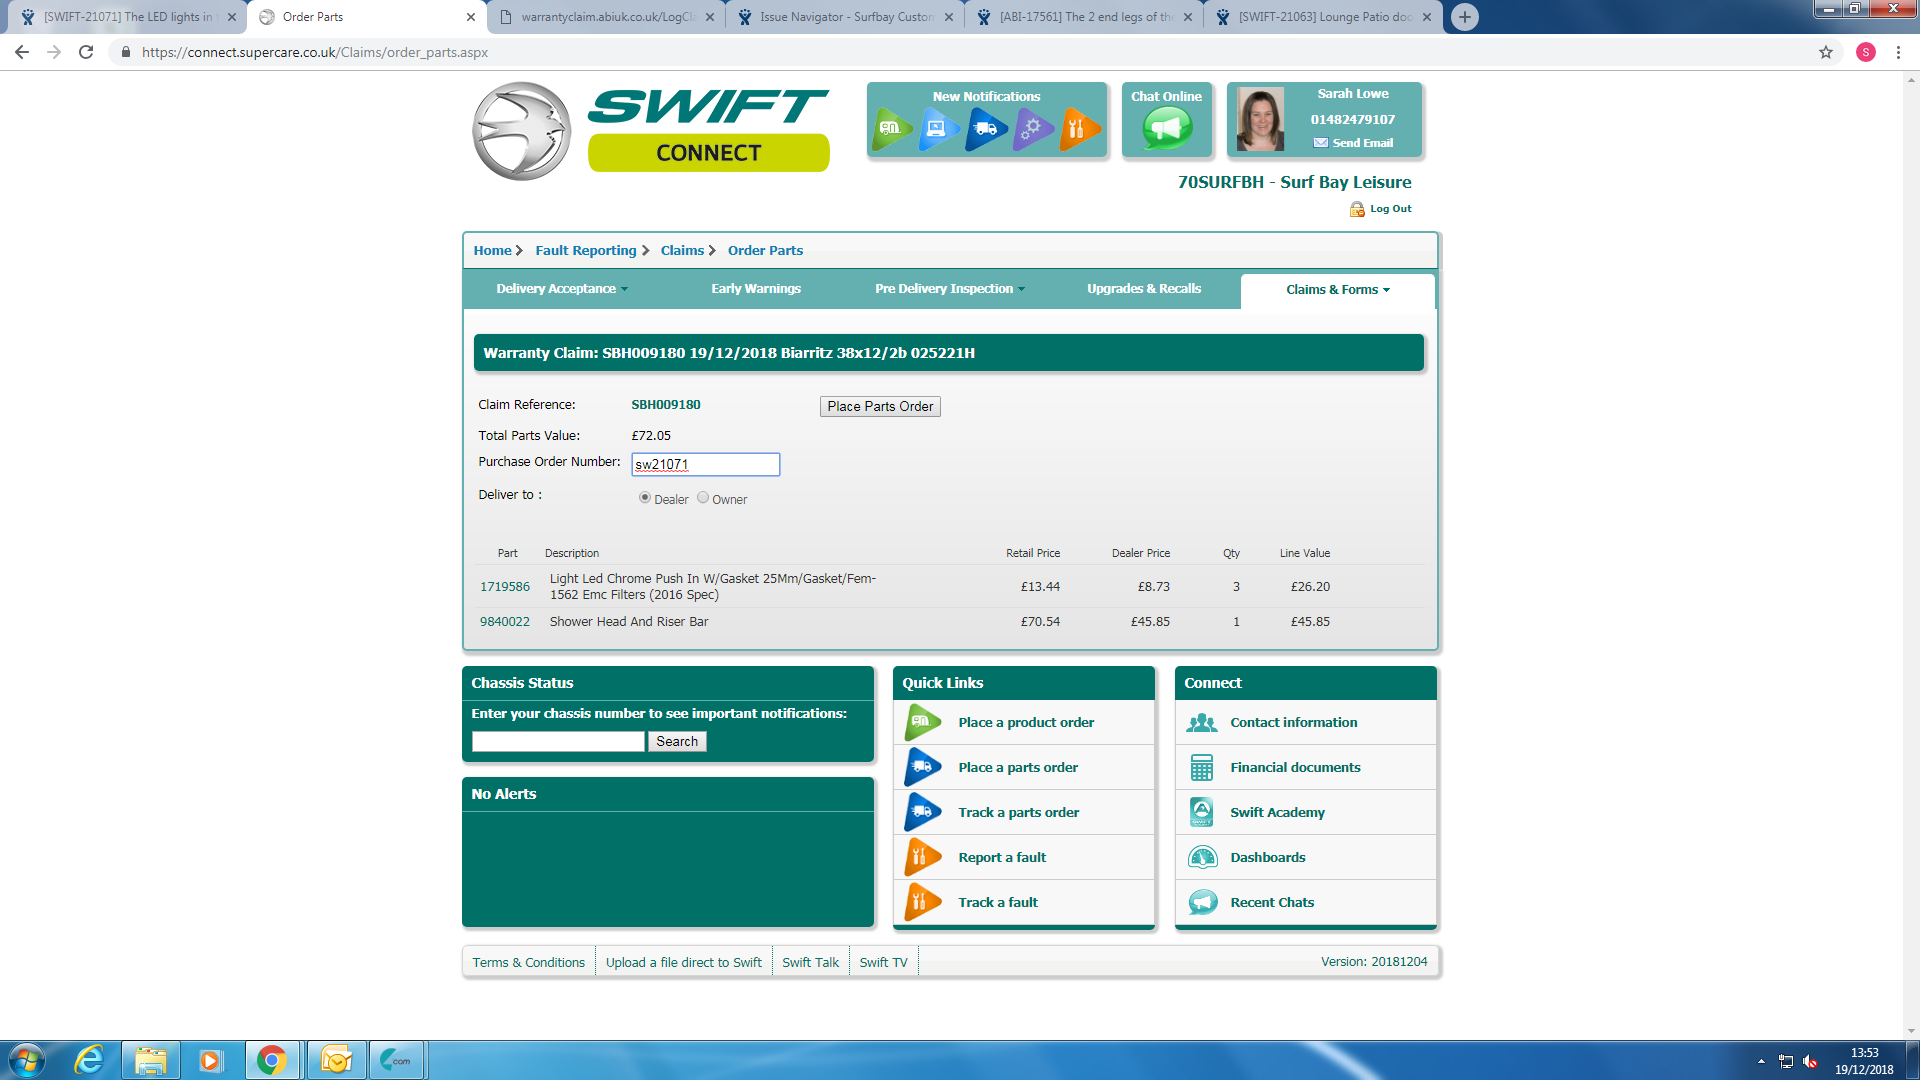Open the Swift Academy icon link
This screenshot has height=1080, width=1920.
[1202, 812]
